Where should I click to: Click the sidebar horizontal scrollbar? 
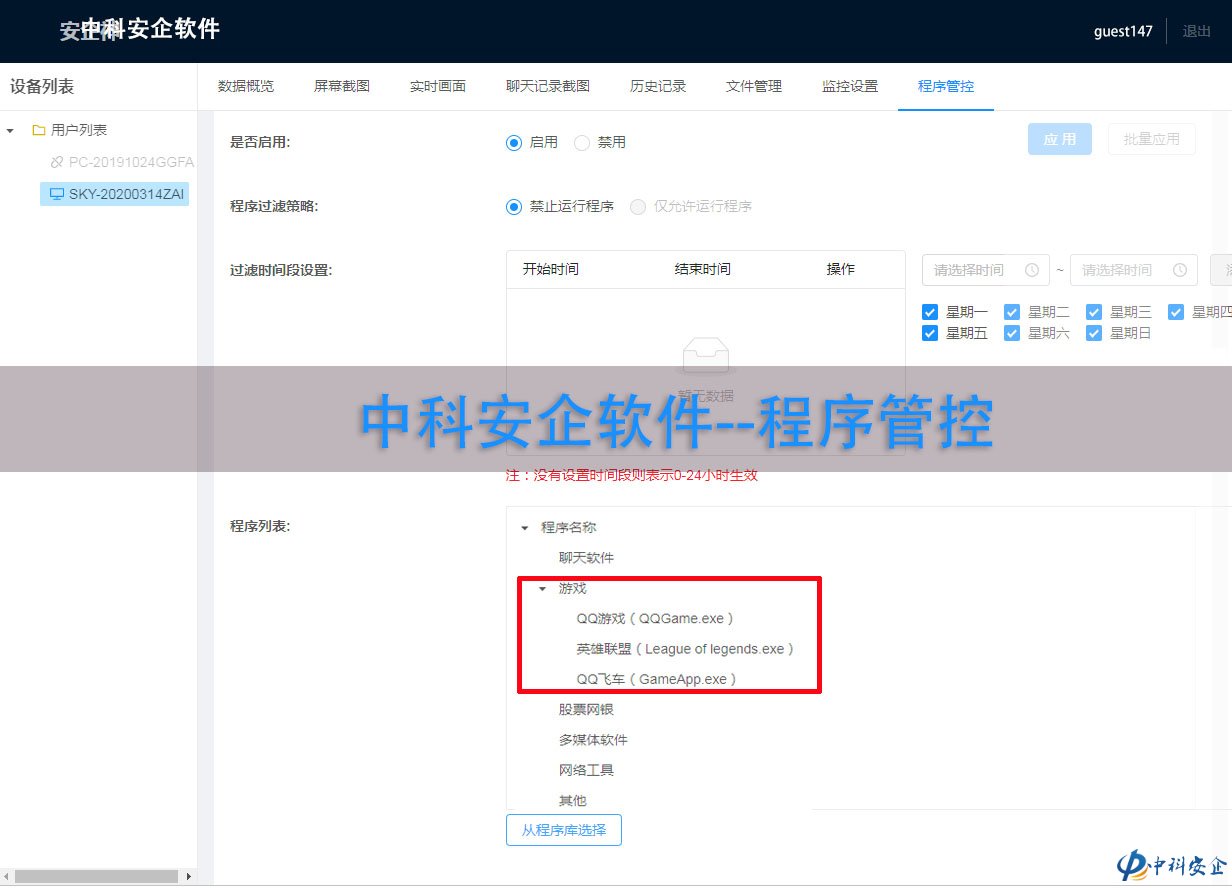click(98, 877)
